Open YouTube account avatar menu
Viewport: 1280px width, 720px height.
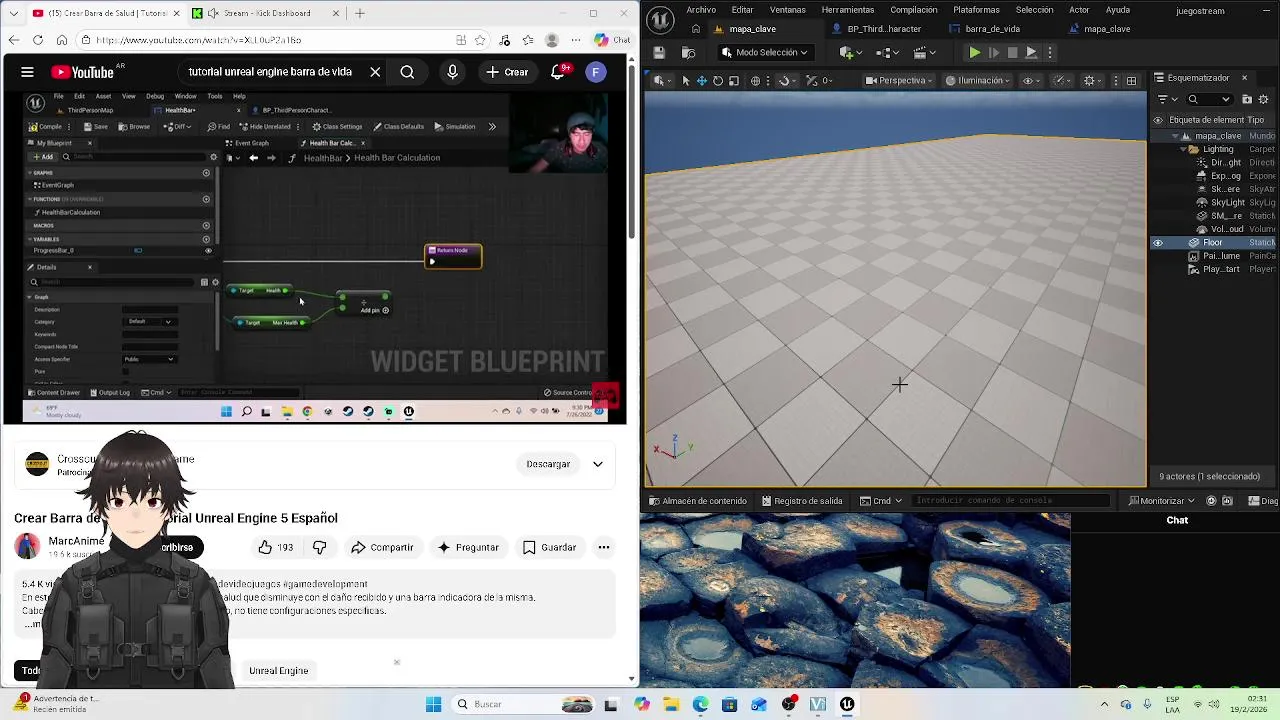point(596,72)
